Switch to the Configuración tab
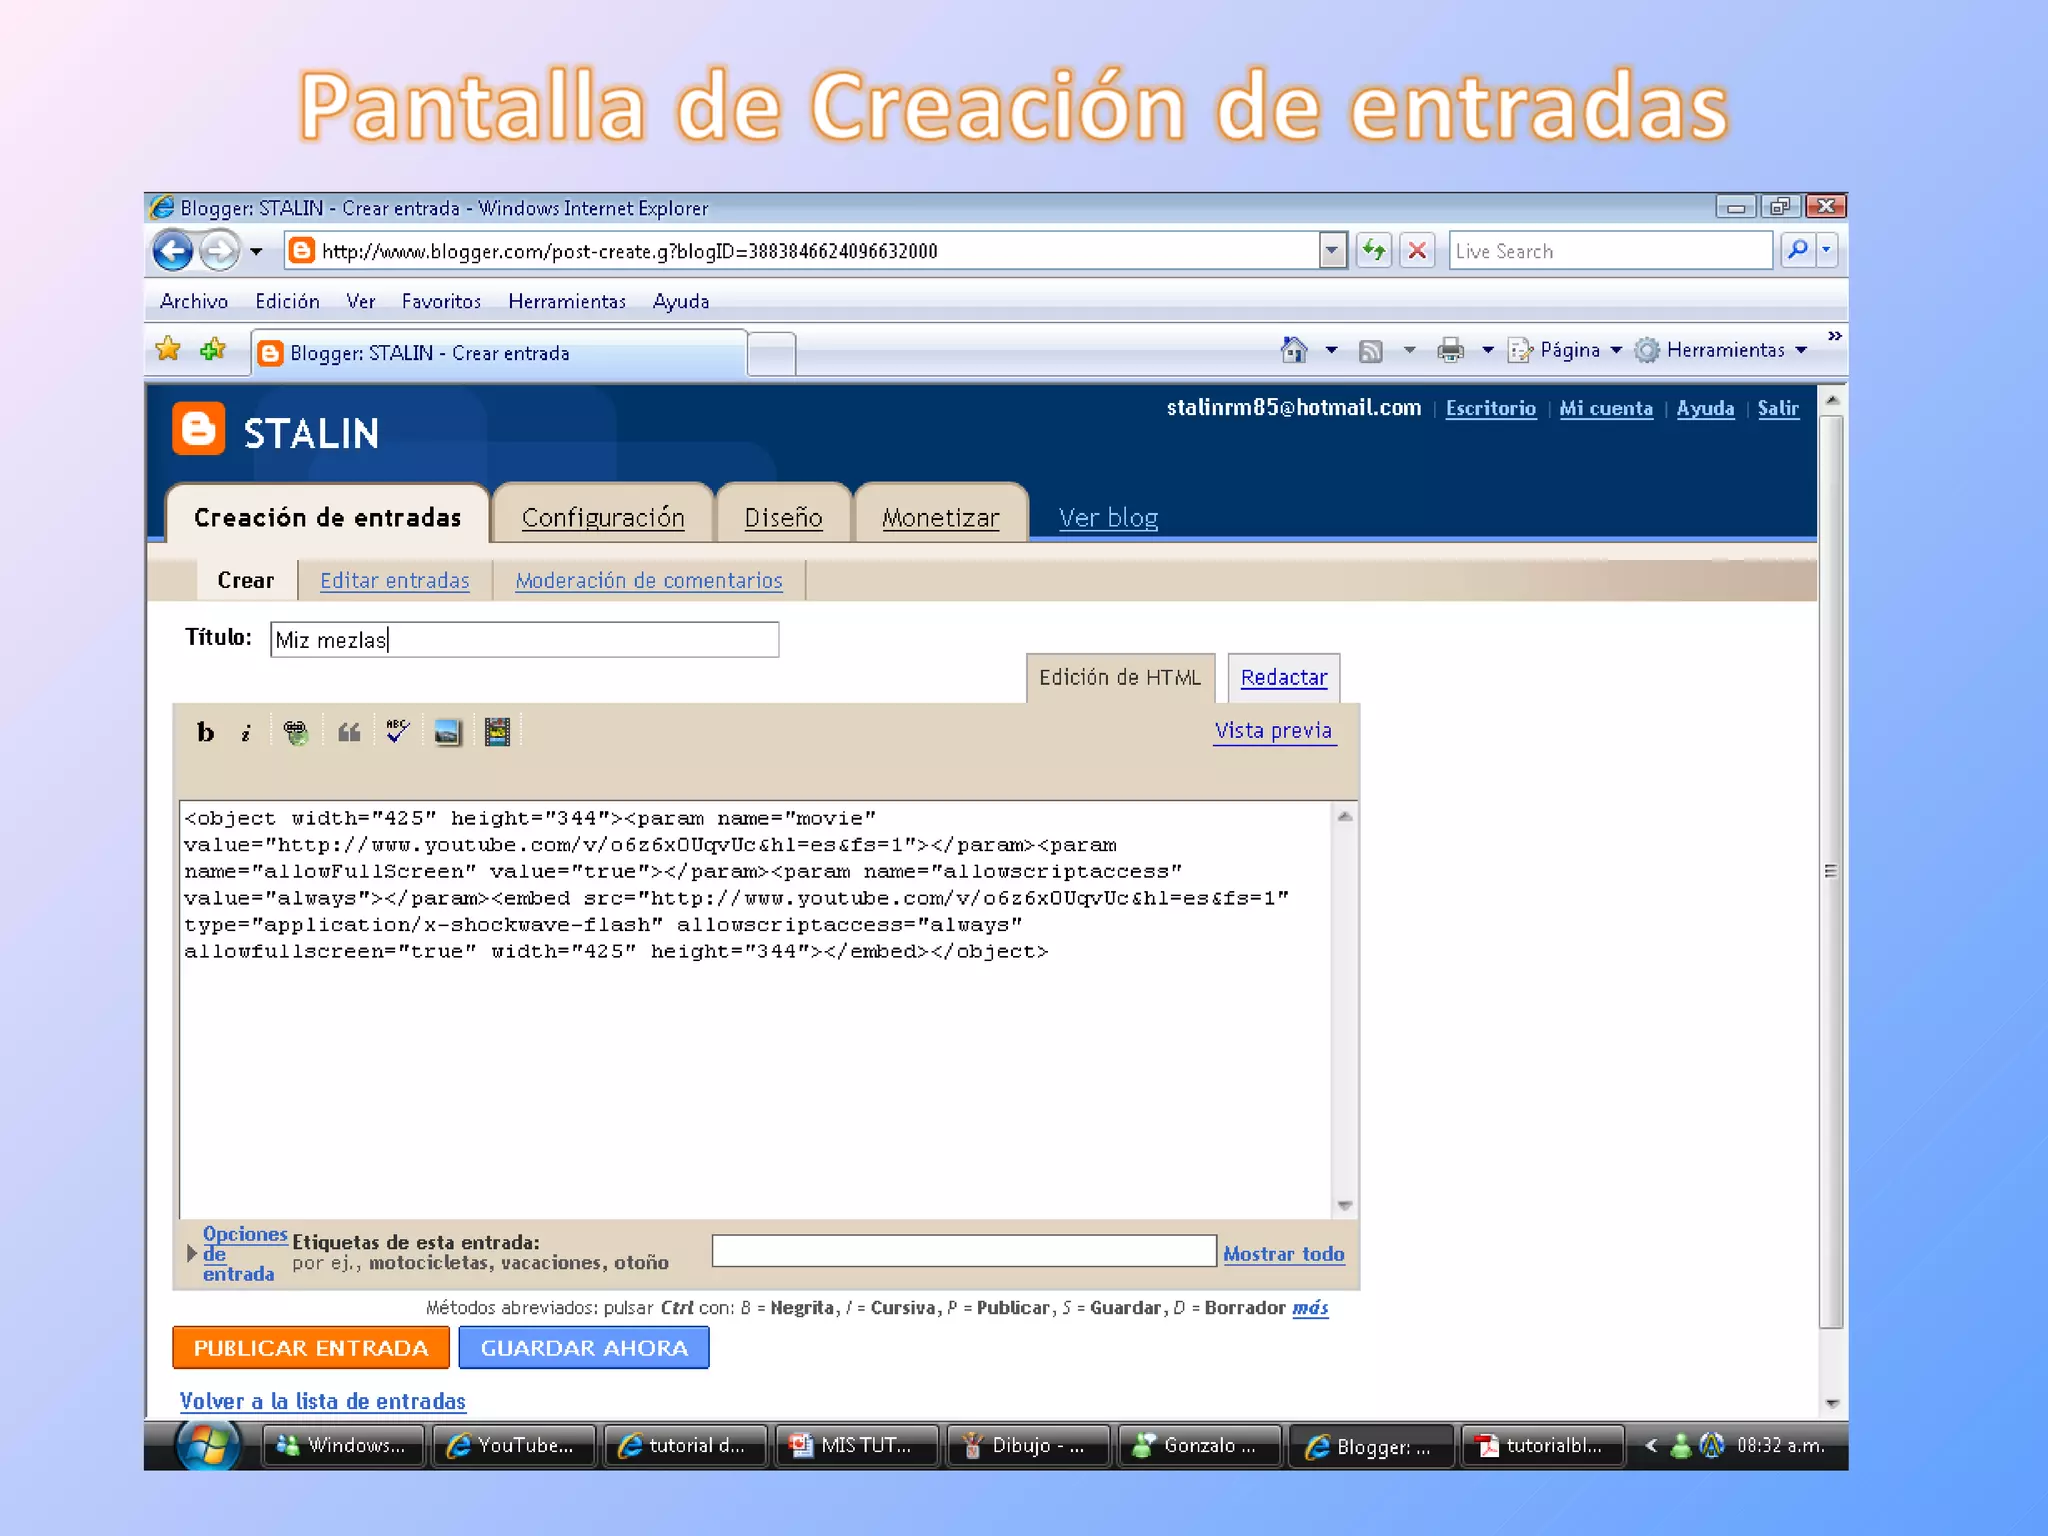The image size is (2048, 1536). (603, 517)
